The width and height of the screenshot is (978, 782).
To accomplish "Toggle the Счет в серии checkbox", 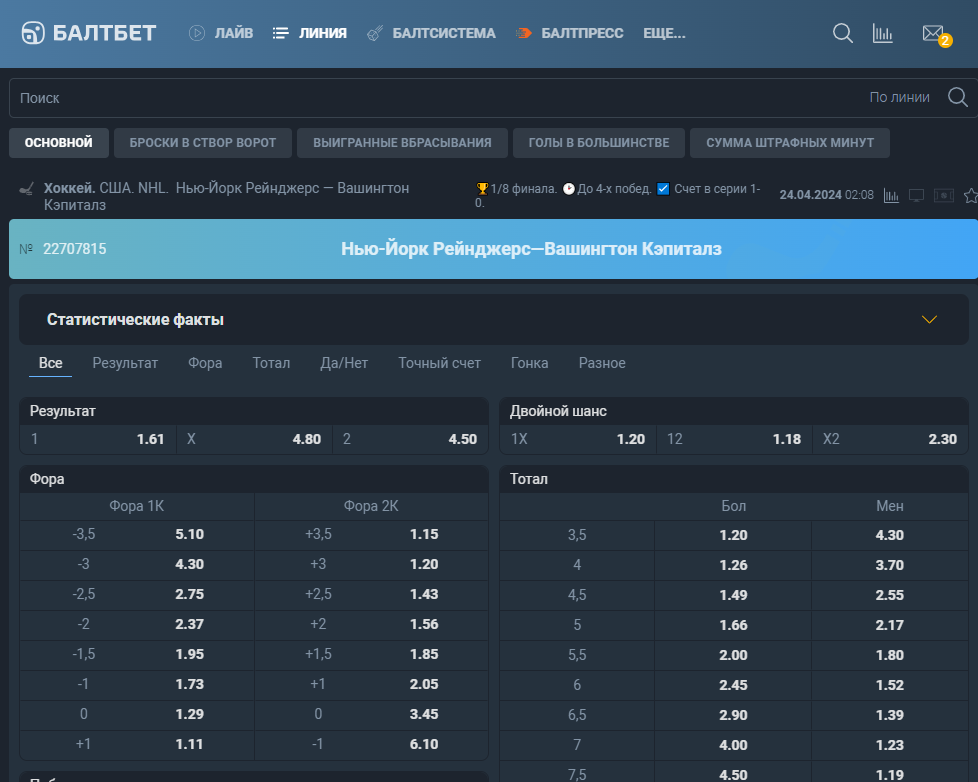I will 664,188.
